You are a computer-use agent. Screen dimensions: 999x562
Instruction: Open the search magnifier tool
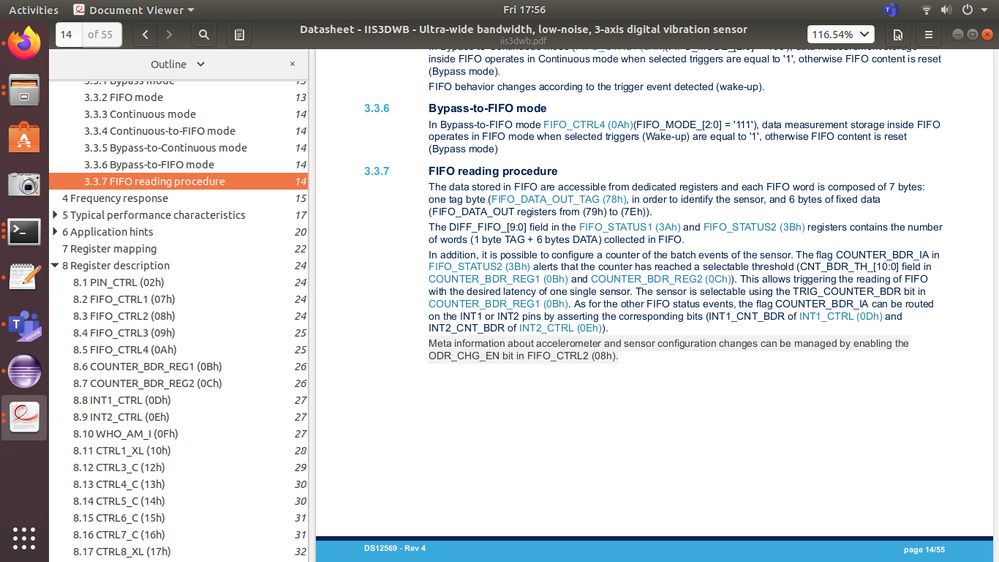coord(204,34)
